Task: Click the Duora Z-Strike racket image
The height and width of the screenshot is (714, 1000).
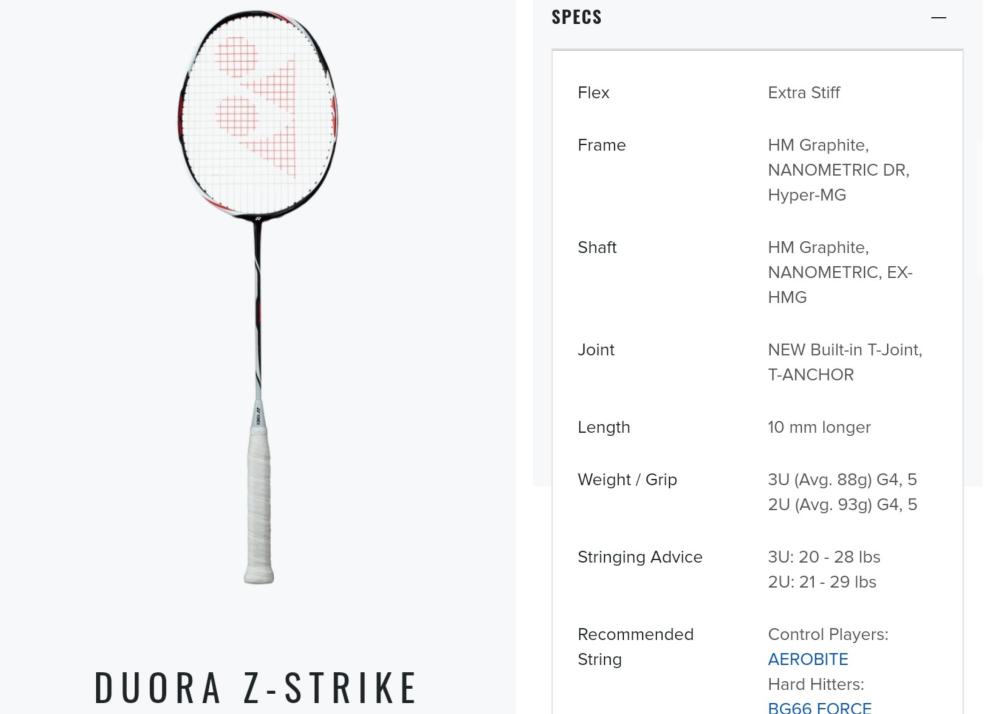Action: pyautogui.click(x=258, y=296)
